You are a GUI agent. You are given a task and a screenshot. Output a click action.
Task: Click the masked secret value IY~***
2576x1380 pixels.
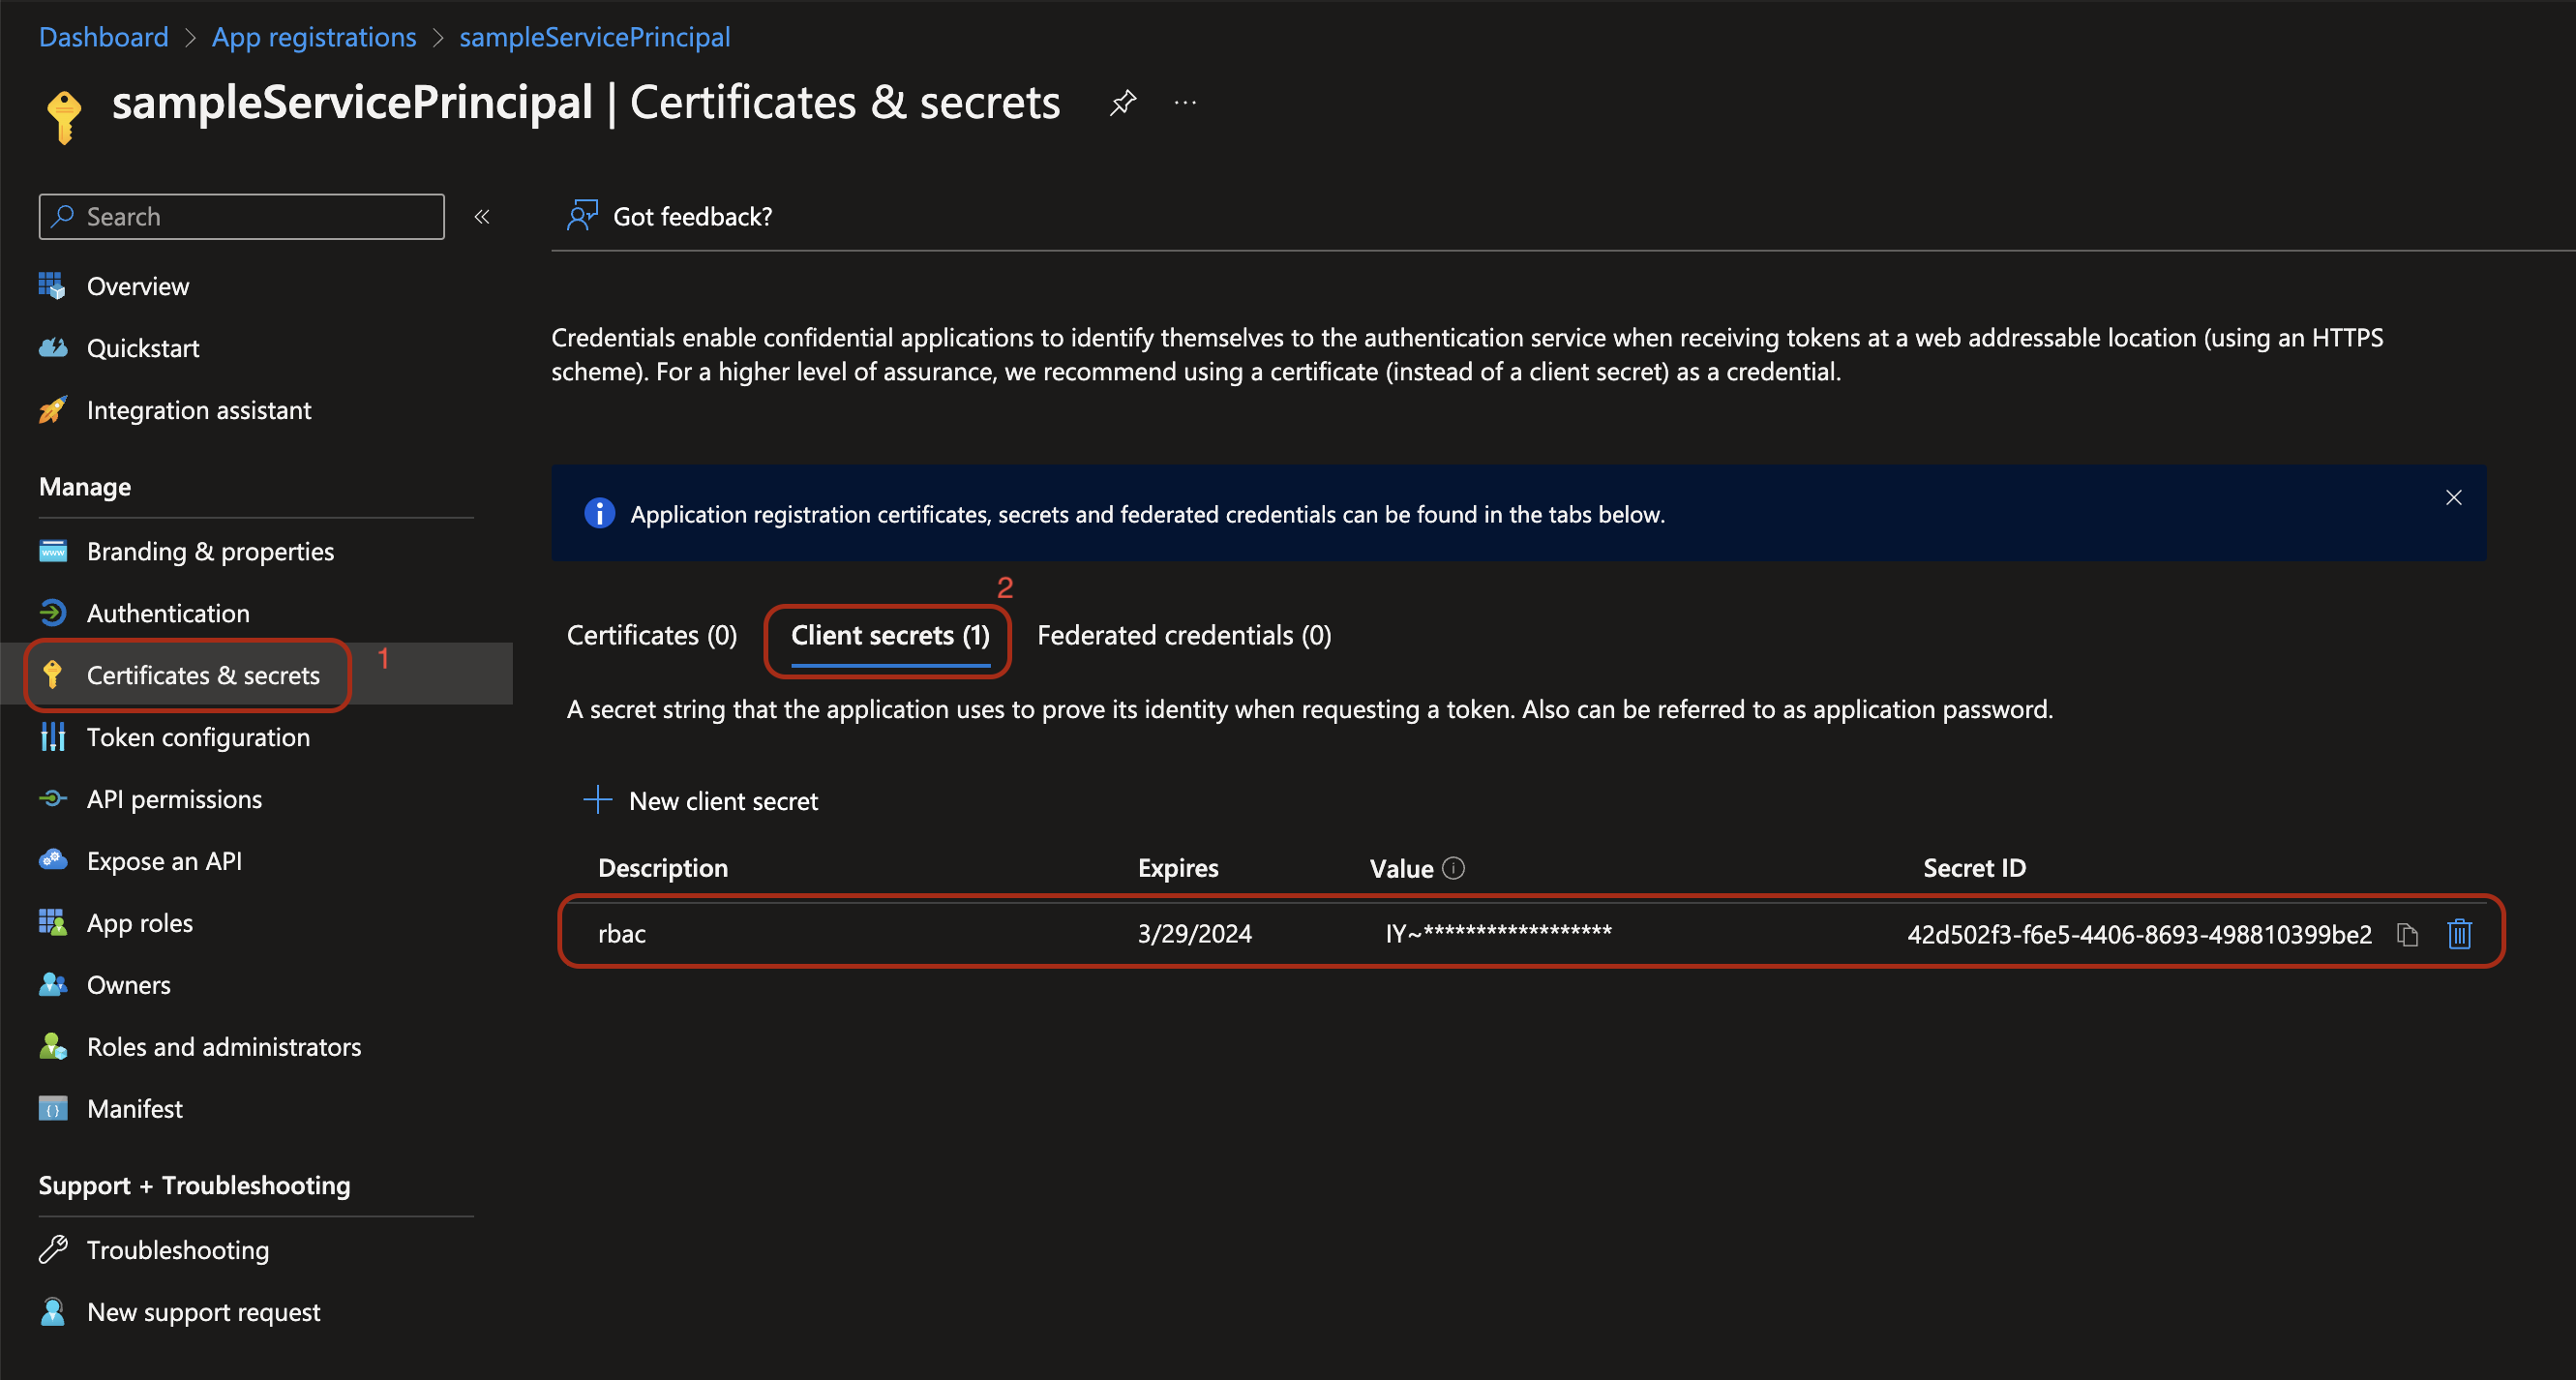pyautogui.click(x=1498, y=933)
